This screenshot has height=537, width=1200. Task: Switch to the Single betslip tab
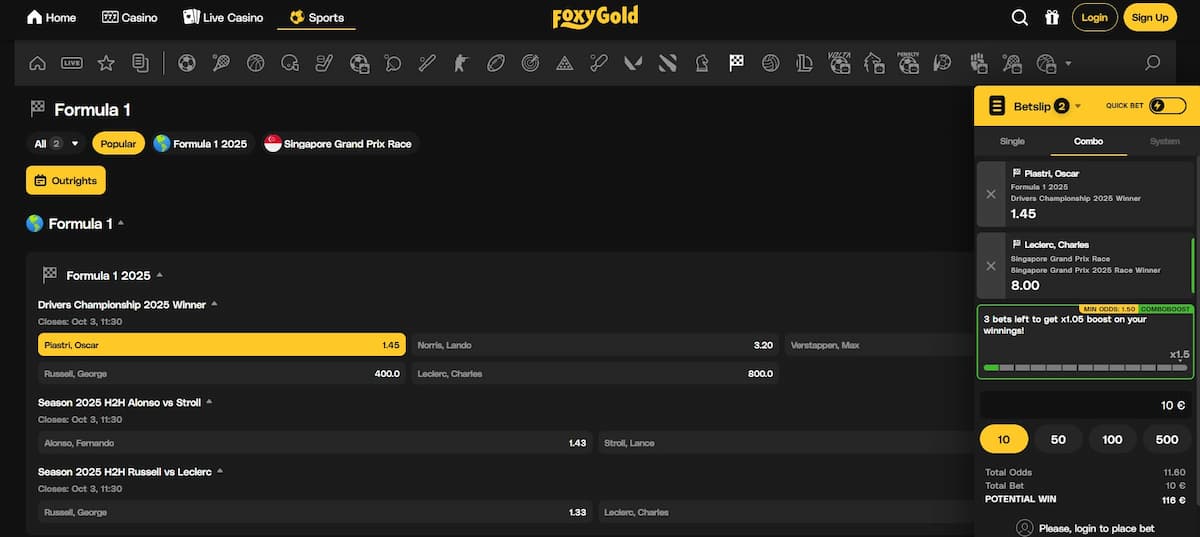tap(1012, 142)
